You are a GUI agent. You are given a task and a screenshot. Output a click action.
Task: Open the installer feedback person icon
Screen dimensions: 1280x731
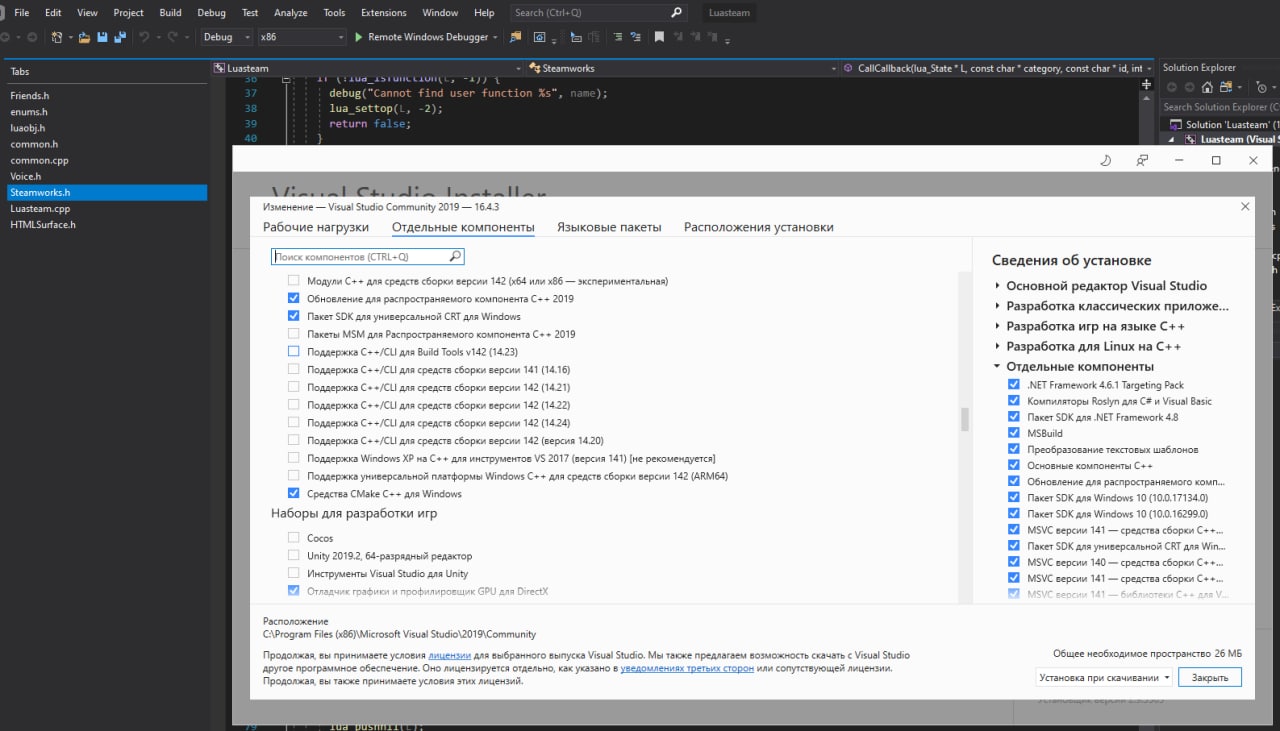point(1142,160)
